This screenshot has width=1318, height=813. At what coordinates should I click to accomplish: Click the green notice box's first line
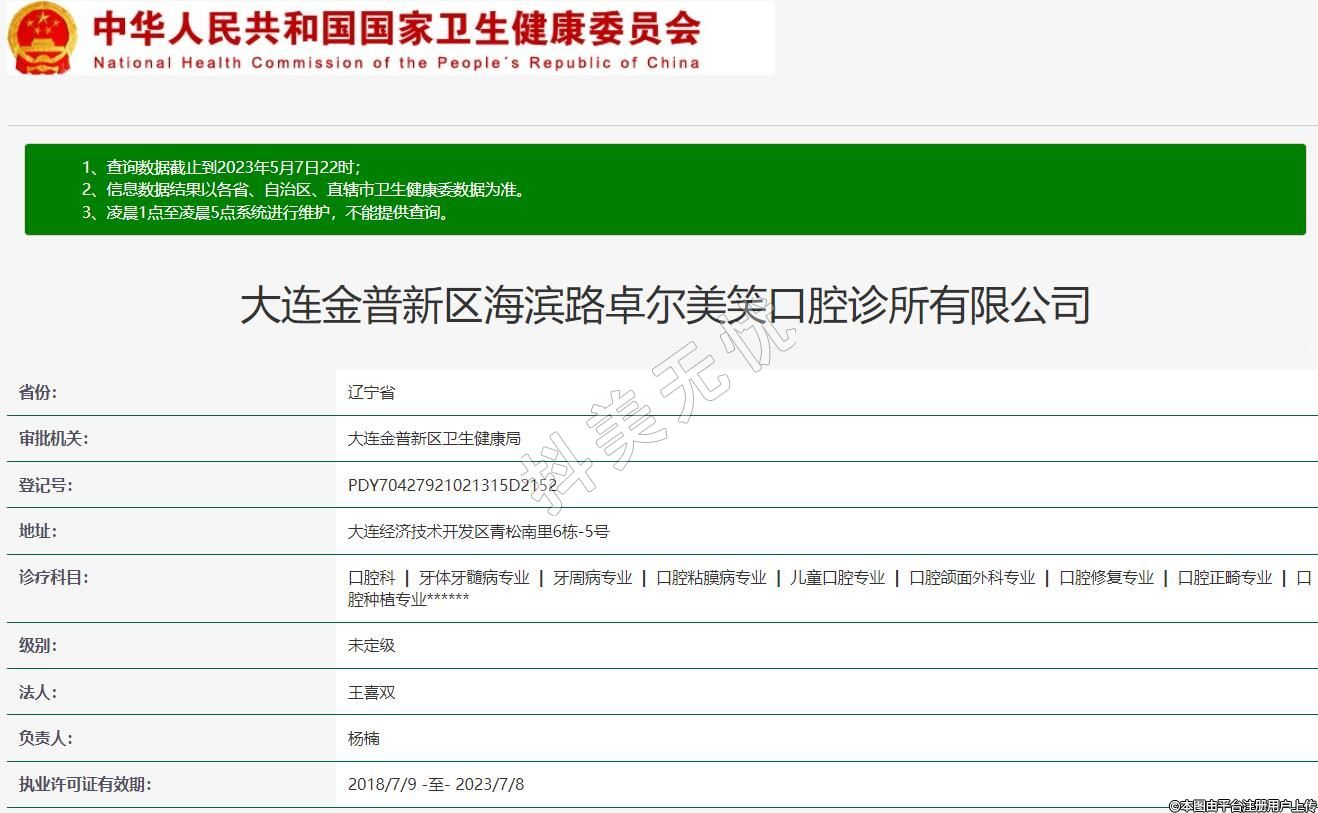tap(221, 167)
